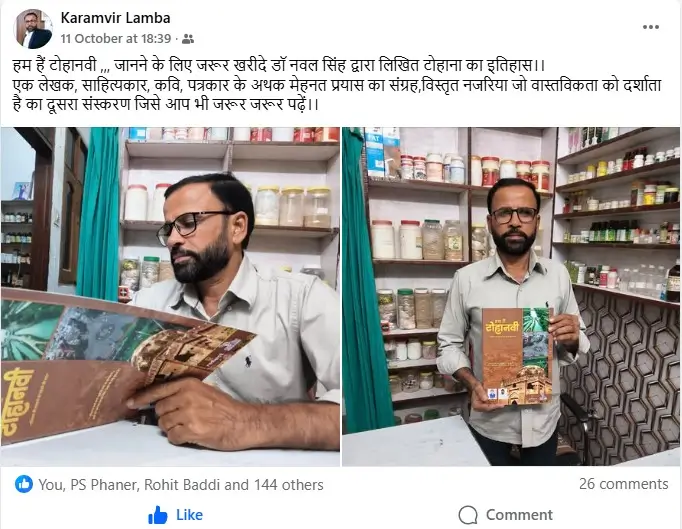Click the blue like reaction icon
The height and width of the screenshot is (529, 682).
(x=23, y=484)
